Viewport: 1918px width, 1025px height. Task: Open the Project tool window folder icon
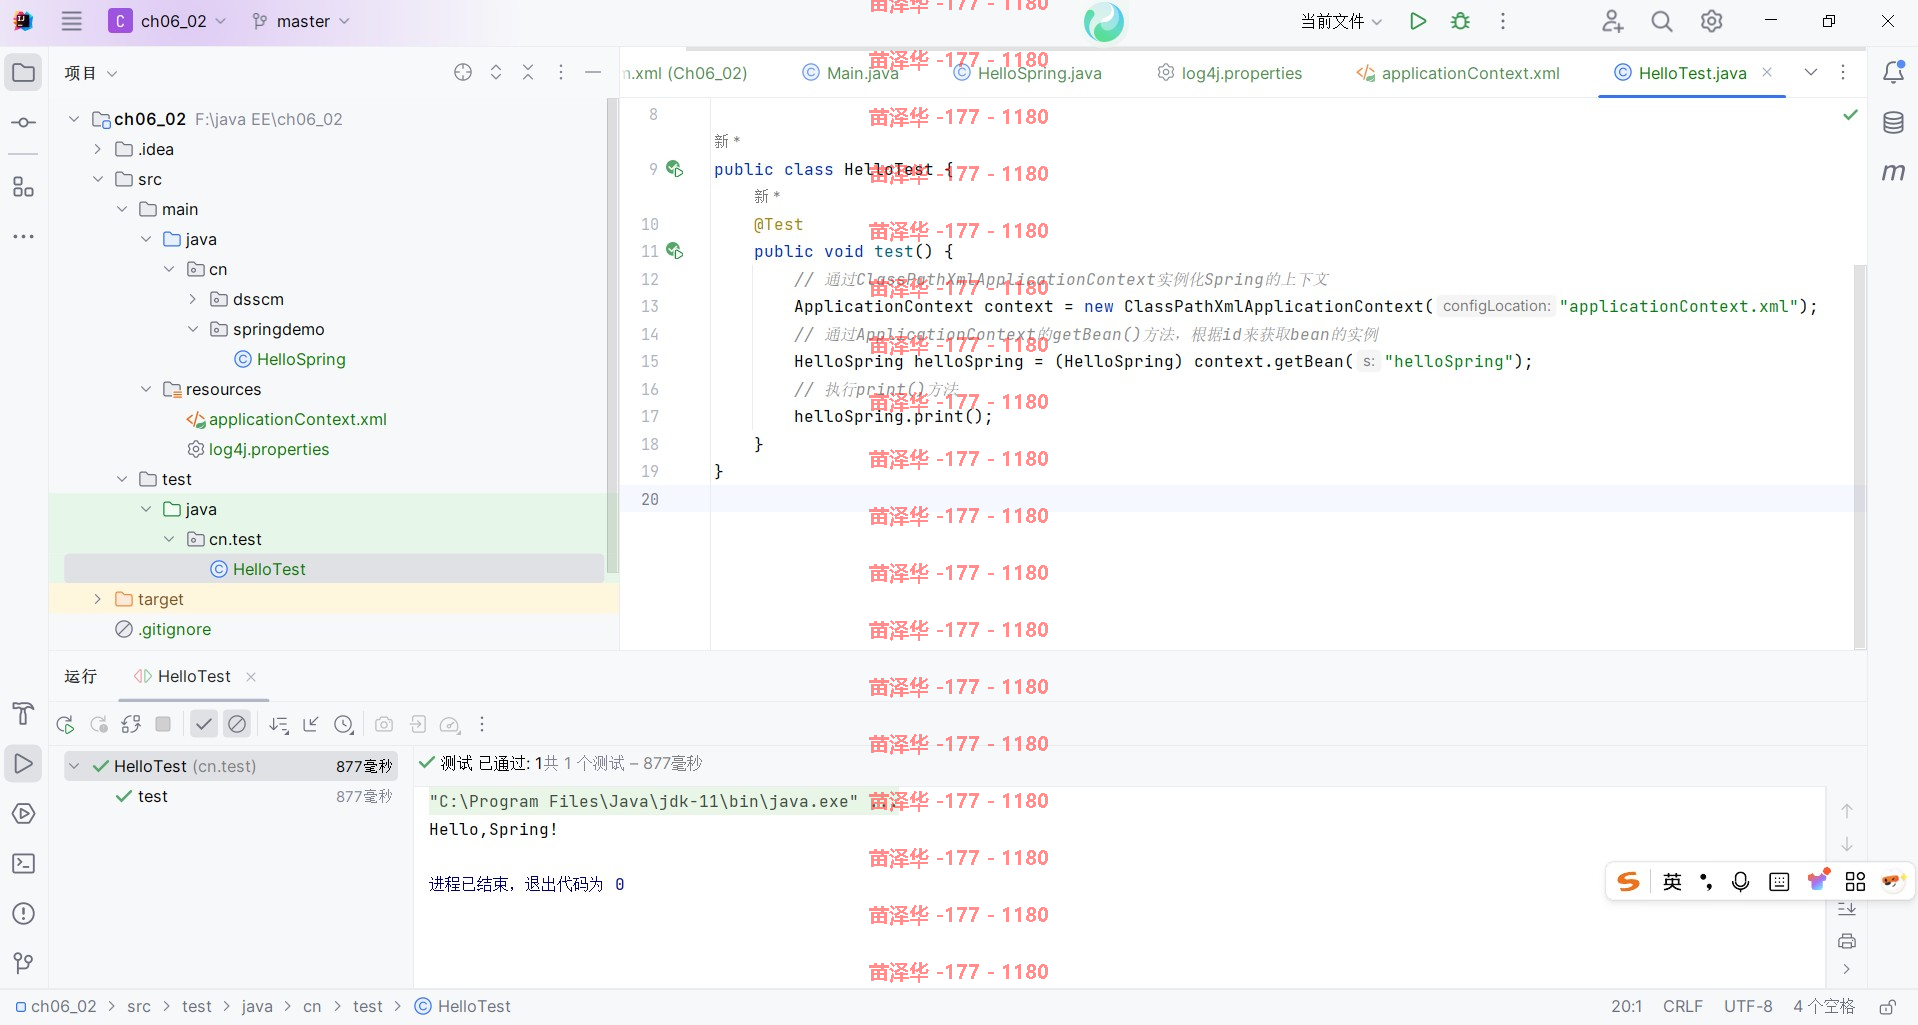(x=23, y=73)
